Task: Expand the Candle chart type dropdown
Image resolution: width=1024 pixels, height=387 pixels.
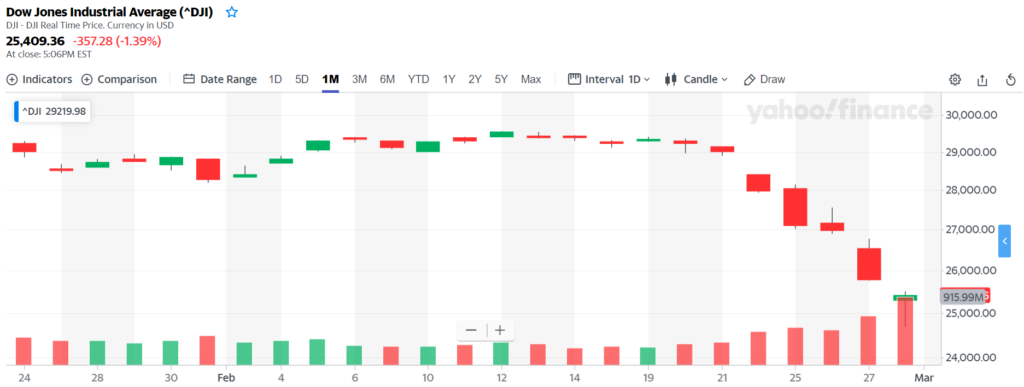Action: pyautogui.click(x=696, y=80)
